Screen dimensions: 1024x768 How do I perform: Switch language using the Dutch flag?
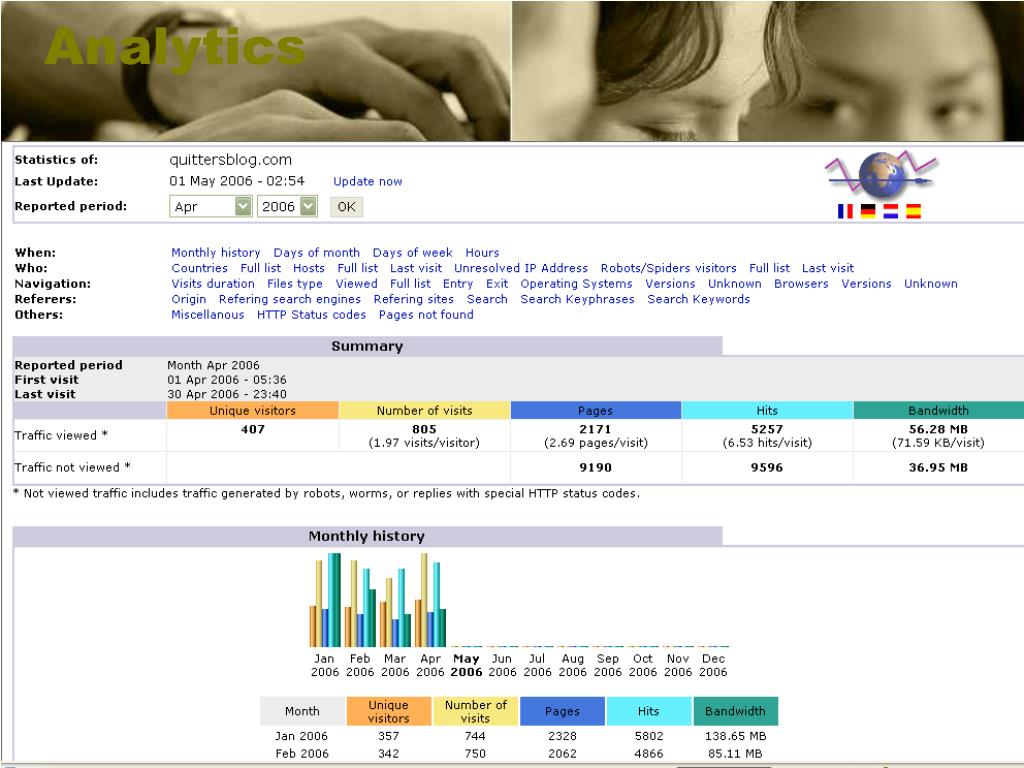pyautogui.click(x=891, y=211)
